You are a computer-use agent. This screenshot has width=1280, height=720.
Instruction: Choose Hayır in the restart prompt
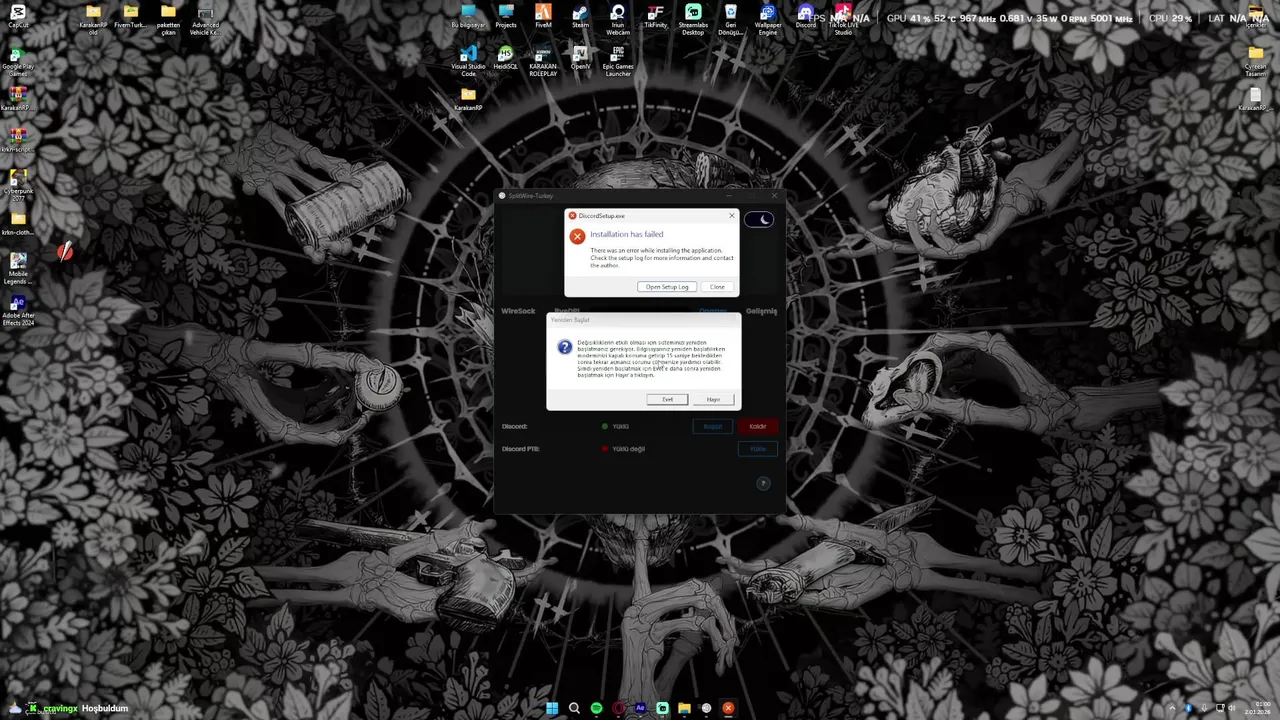point(713,399)
